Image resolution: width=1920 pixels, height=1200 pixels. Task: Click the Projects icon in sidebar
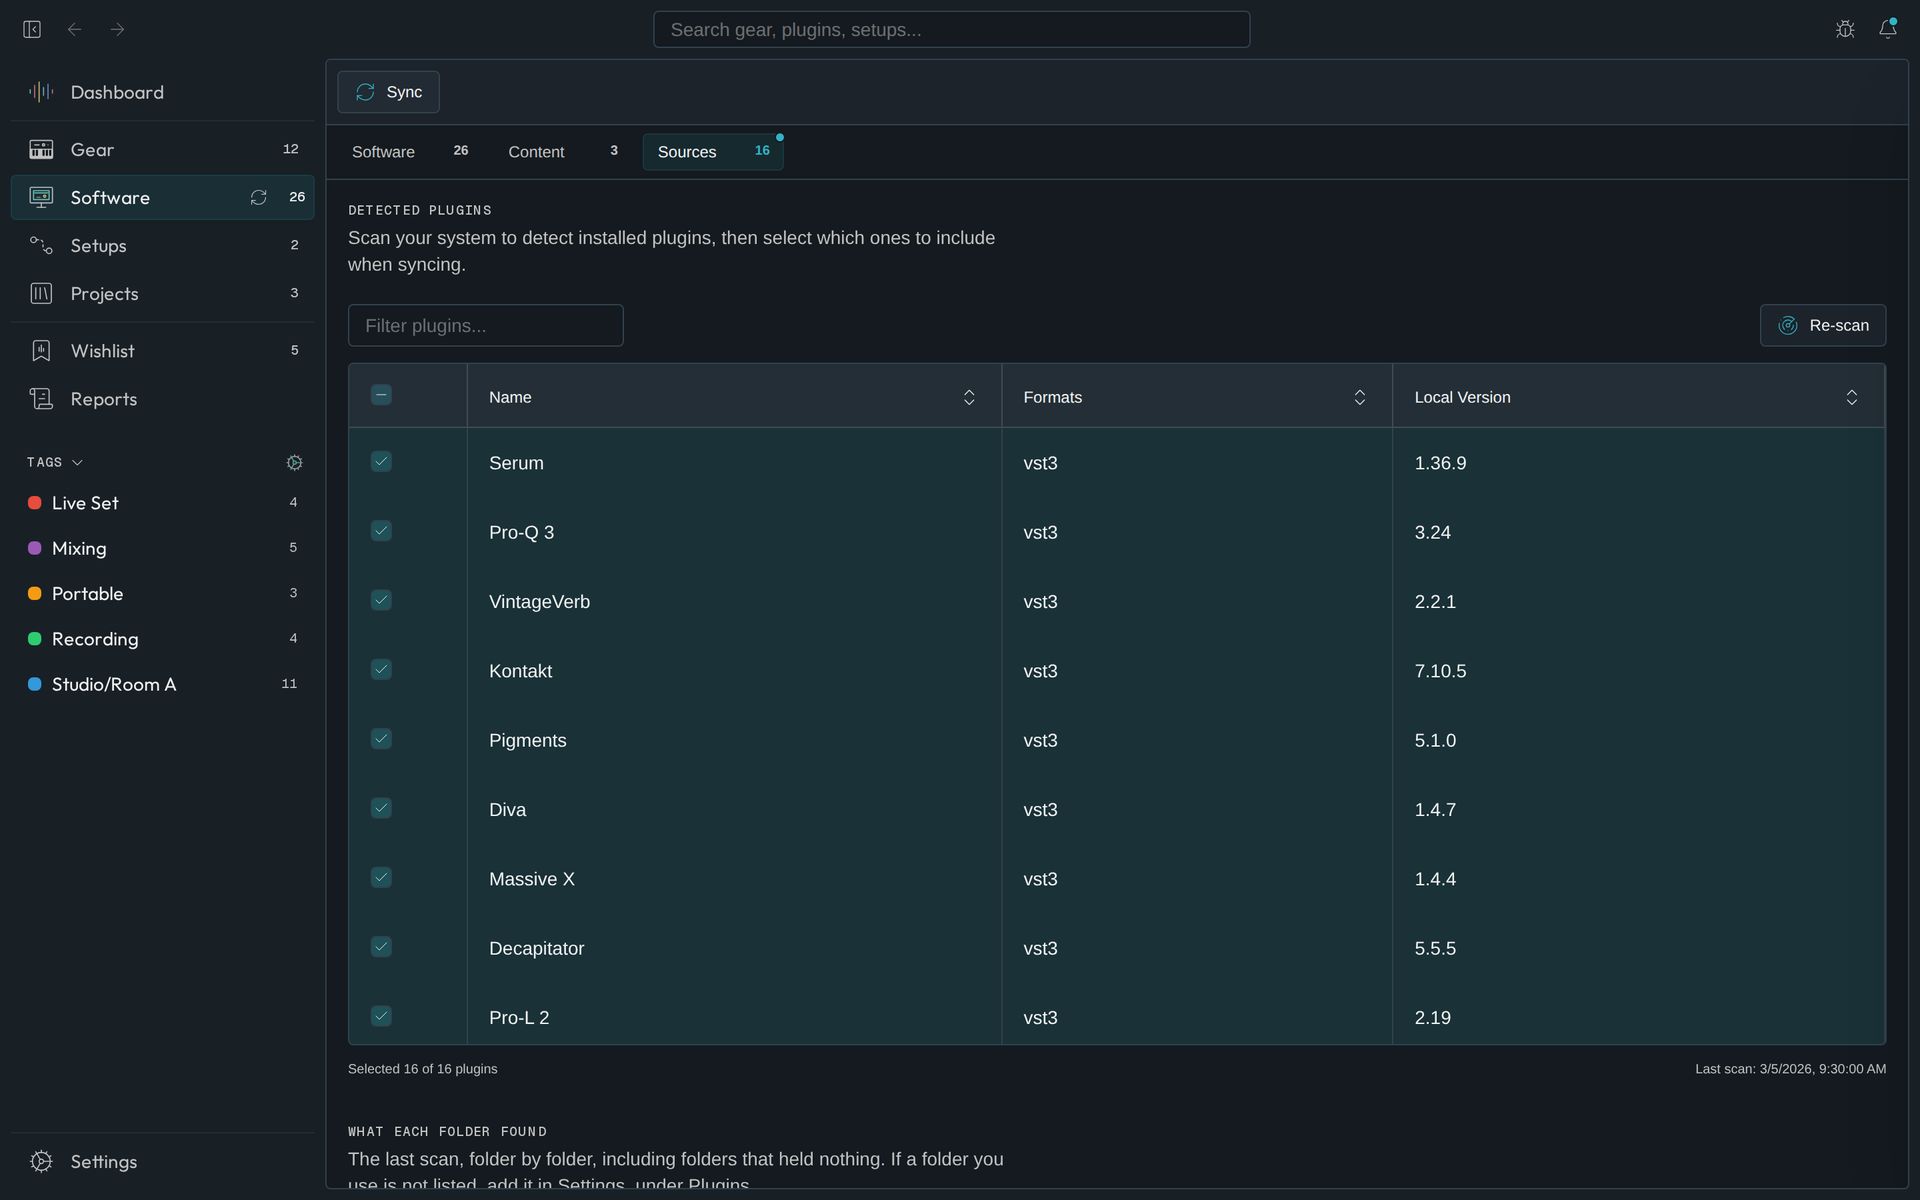click(41, 294)
